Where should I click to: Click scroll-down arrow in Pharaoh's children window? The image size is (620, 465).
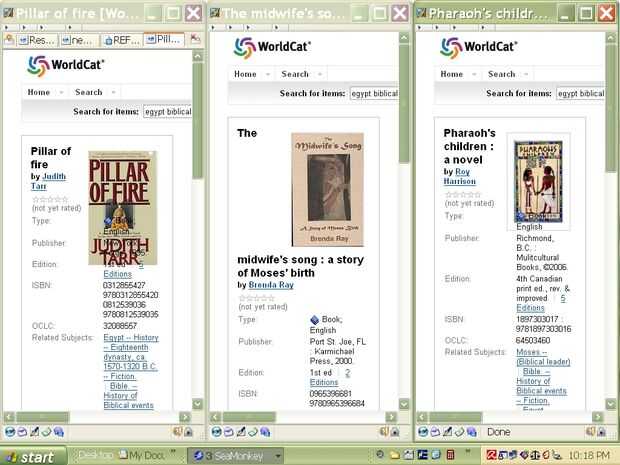(x=610, y=403)
